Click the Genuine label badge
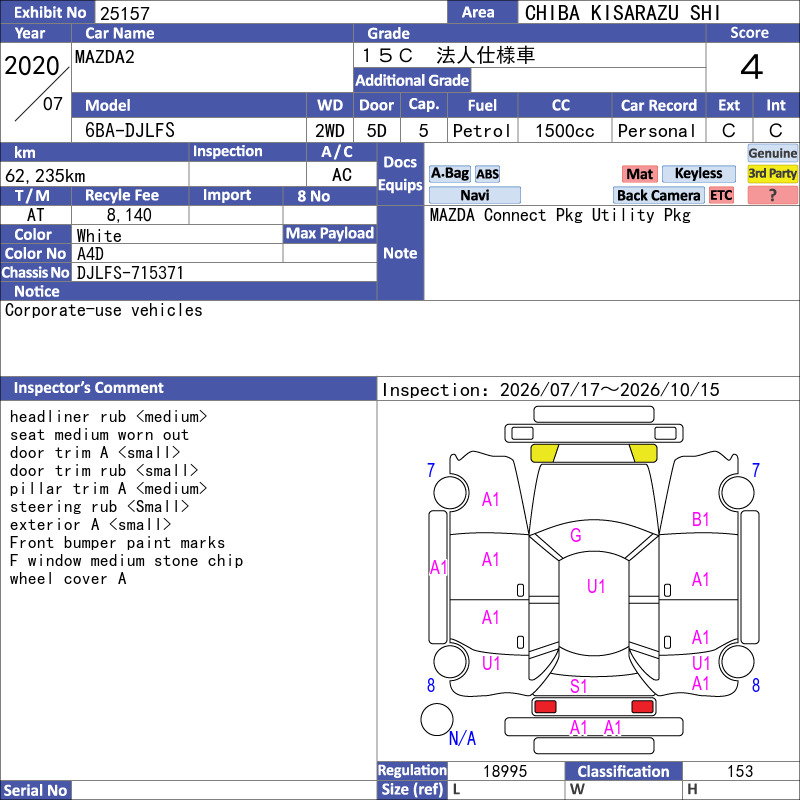 772,153
